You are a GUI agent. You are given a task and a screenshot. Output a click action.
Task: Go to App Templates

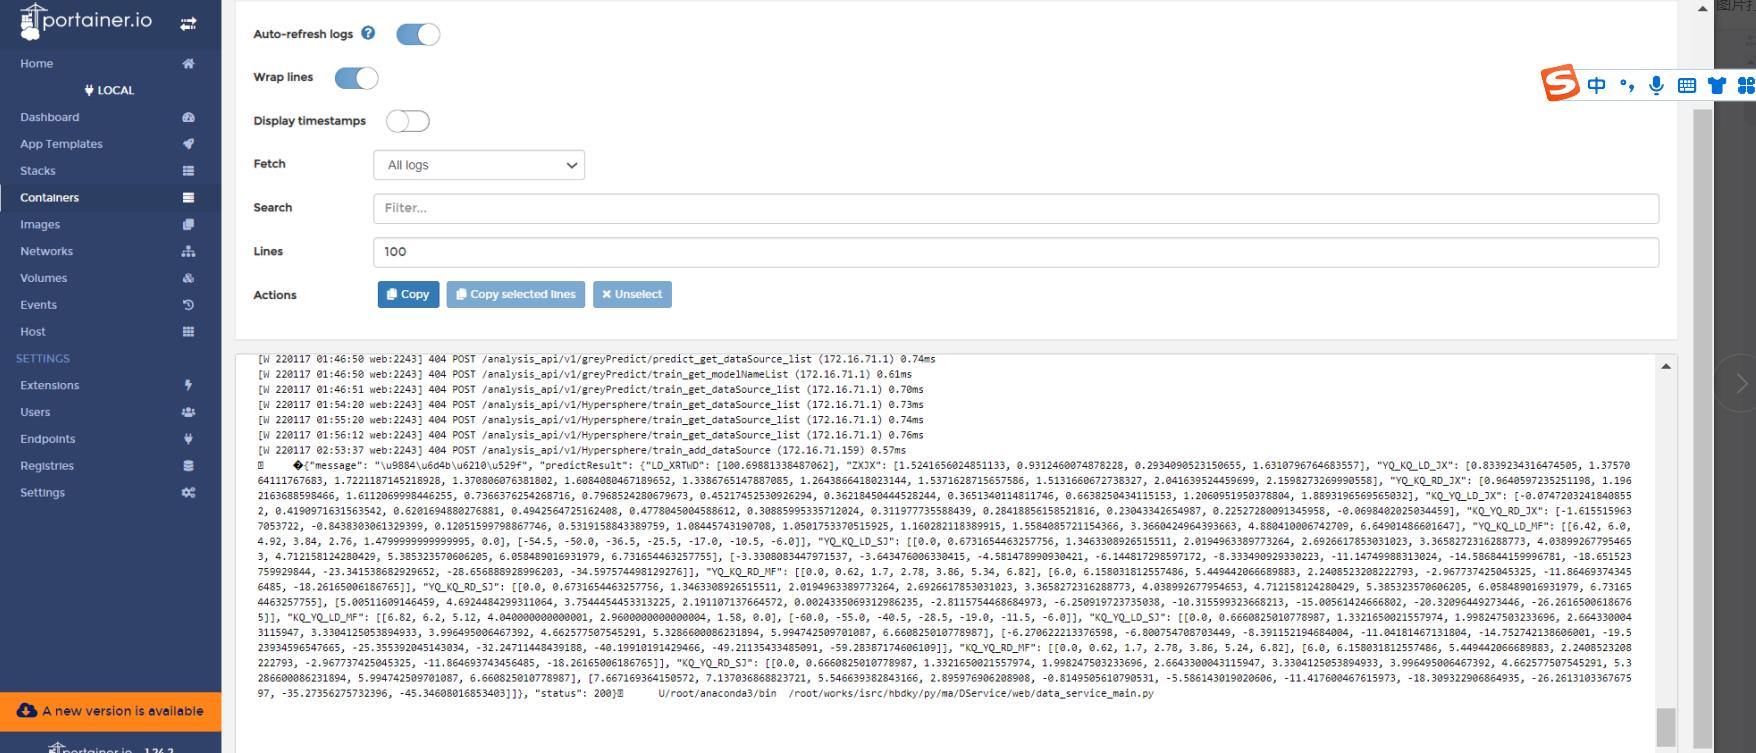(61, 144)
